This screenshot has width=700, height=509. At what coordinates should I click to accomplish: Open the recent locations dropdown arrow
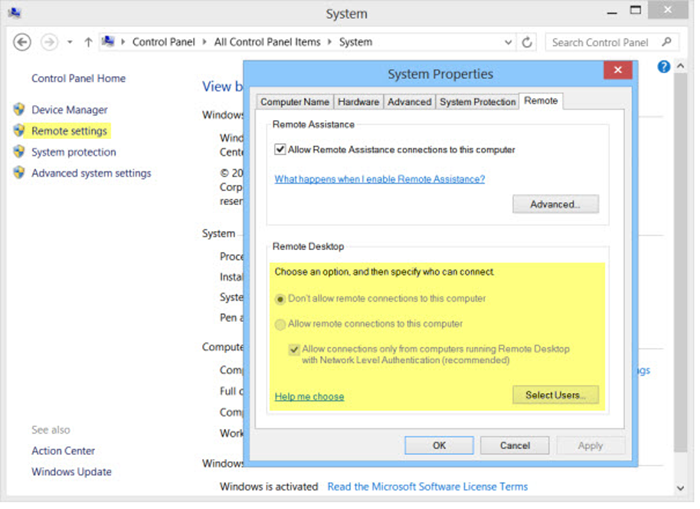pos(70,42)
